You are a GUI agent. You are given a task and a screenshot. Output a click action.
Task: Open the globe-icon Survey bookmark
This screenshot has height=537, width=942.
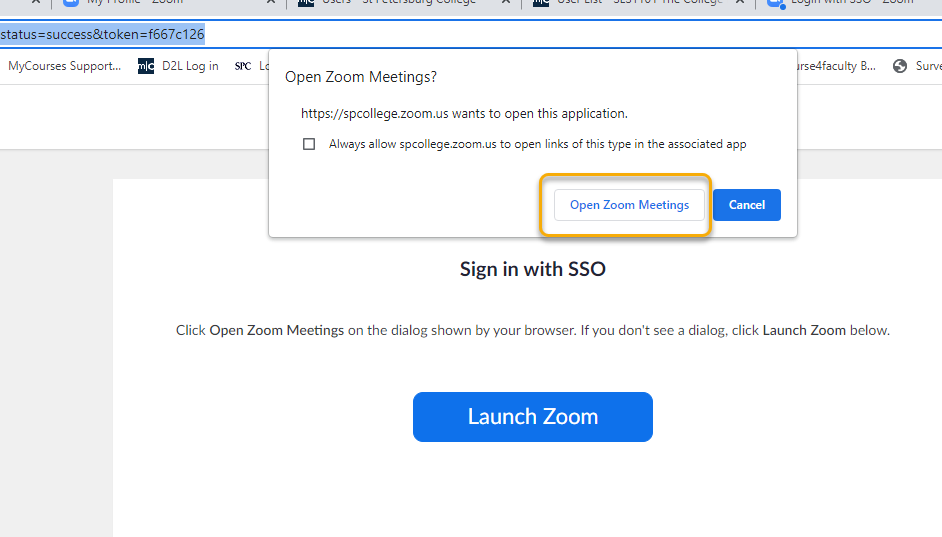[917, 66]
